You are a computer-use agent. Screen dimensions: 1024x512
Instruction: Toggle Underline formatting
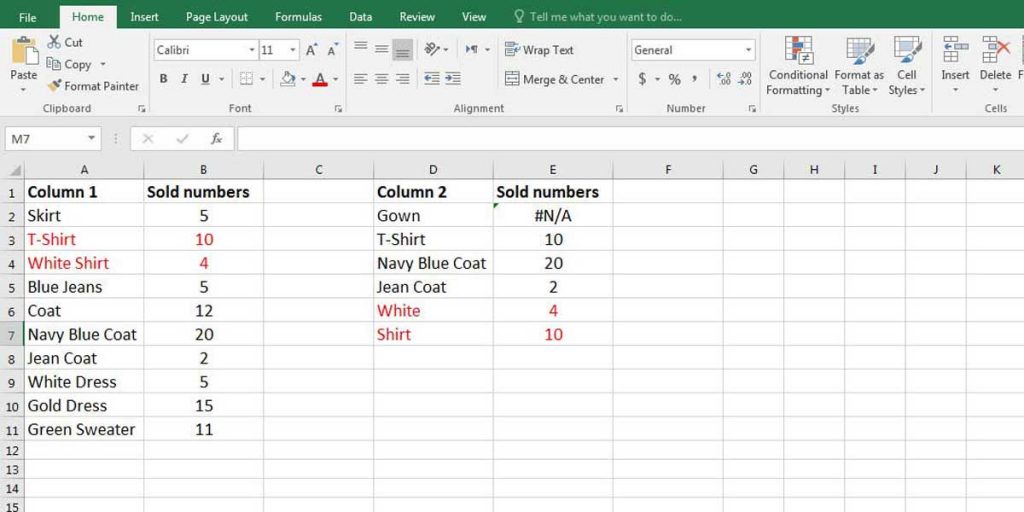pyautogui.click(x=205, y=79)
